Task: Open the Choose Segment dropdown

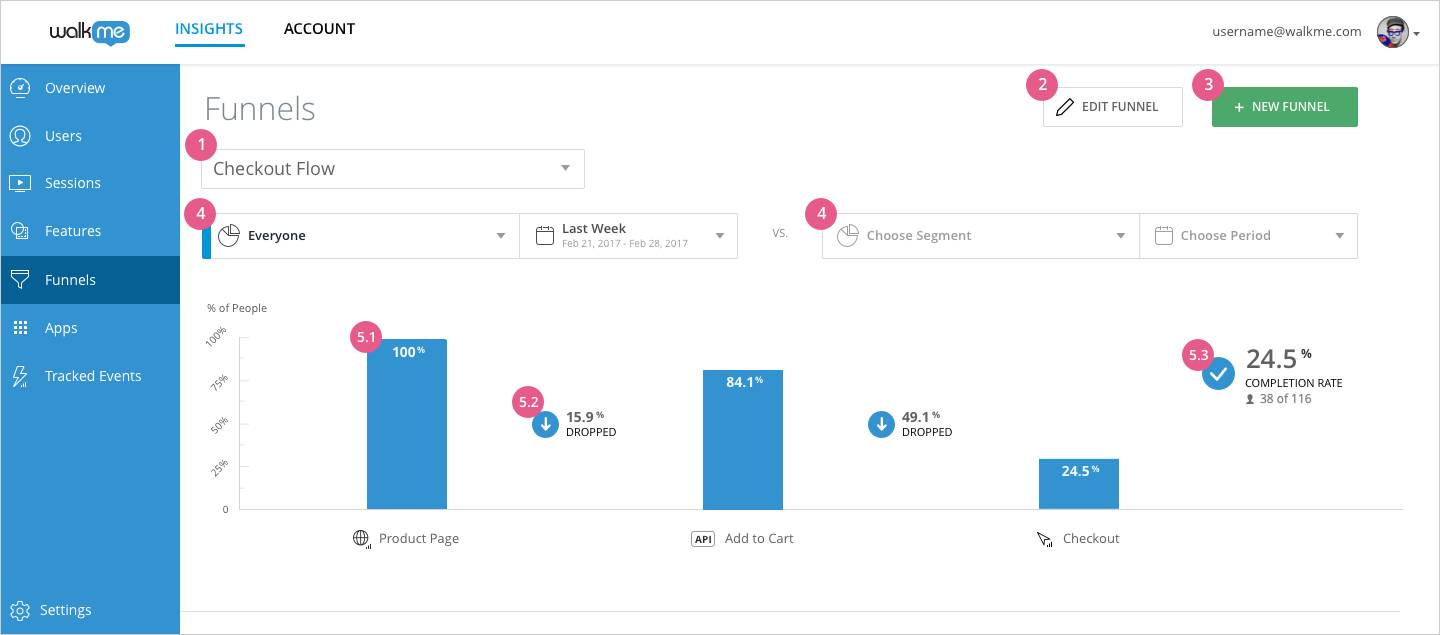Action: (x=980, y=235)
